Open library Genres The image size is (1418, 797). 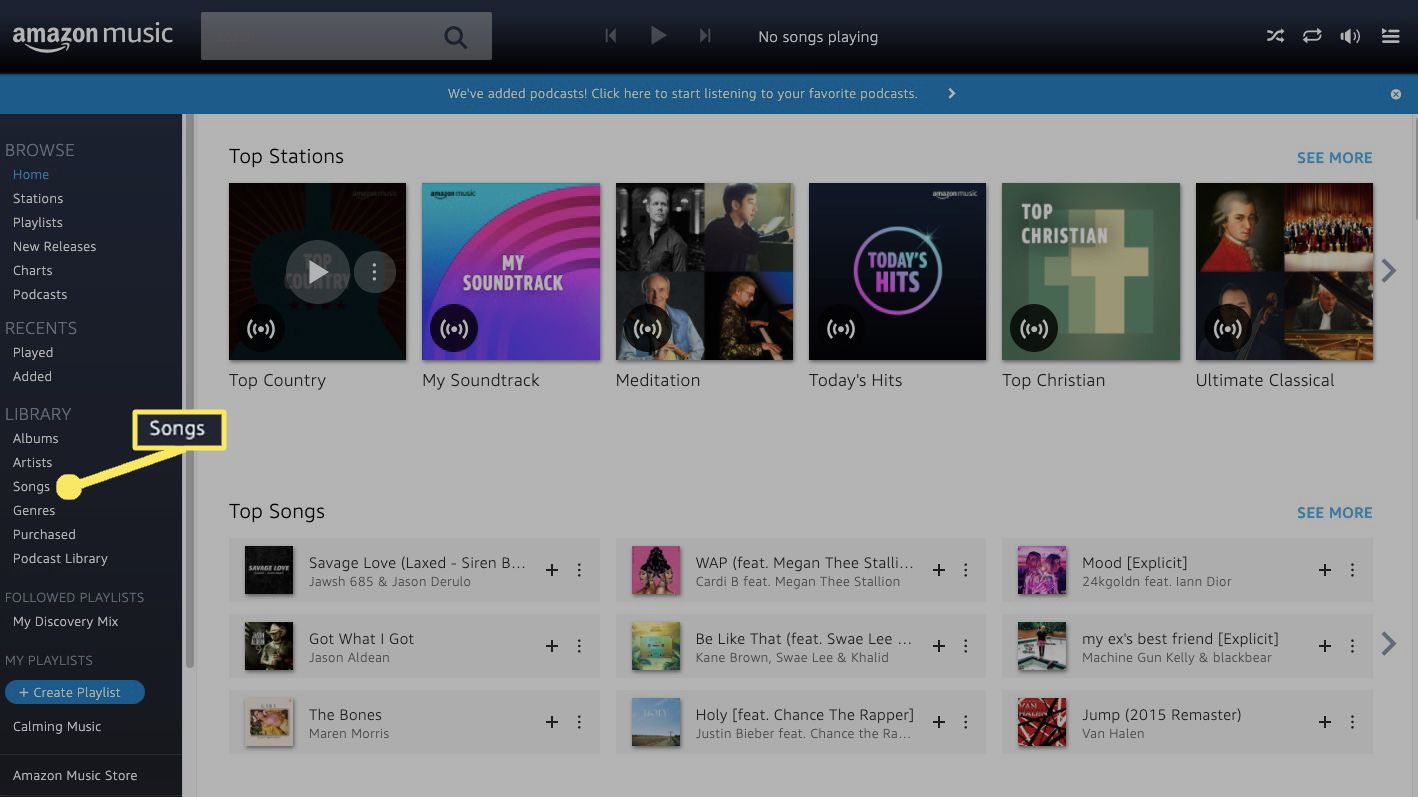pyautogui.click(x=34, y=510)
